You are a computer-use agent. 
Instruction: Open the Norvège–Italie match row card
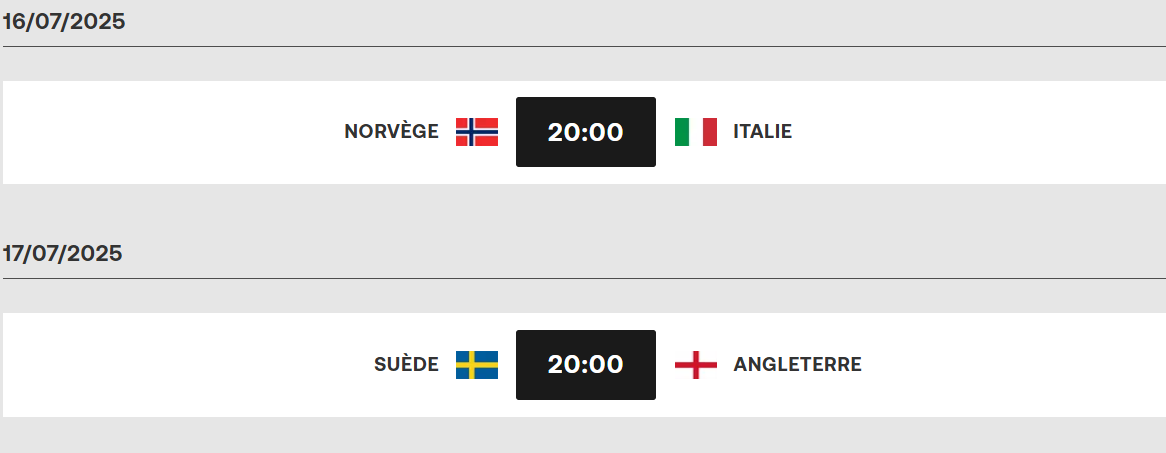[584, 132]
